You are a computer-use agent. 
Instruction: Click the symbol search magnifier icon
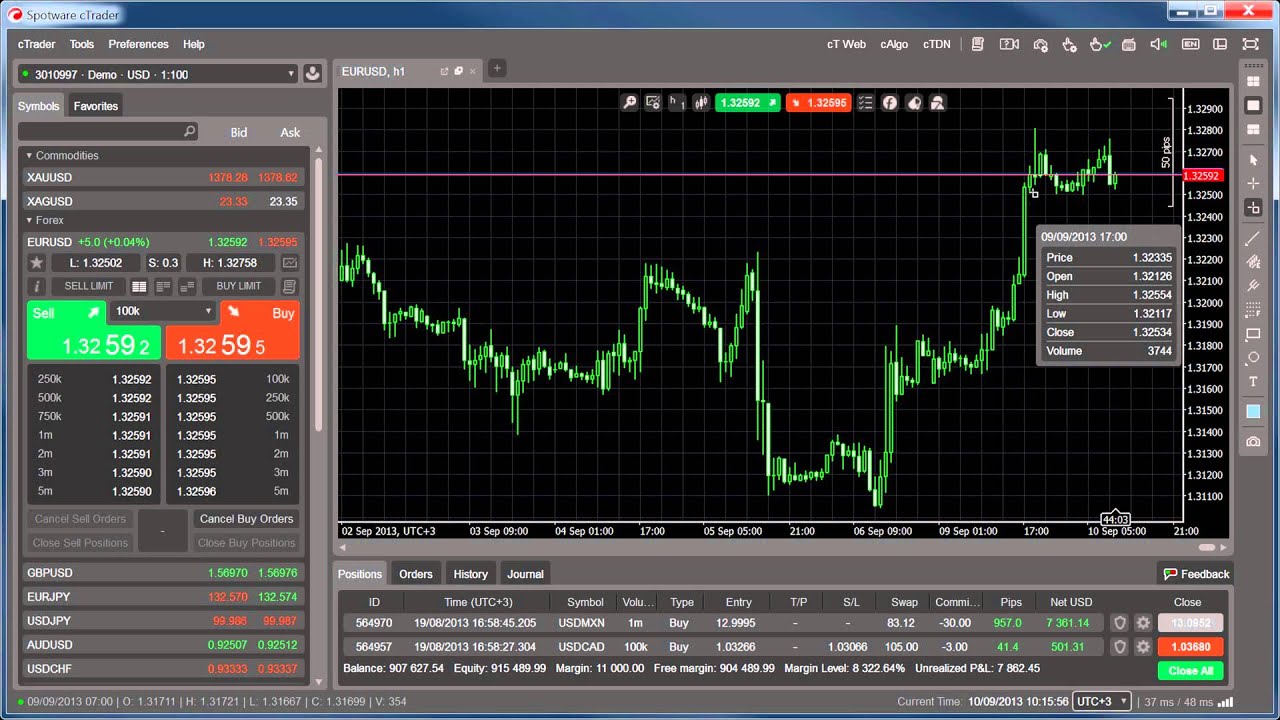[x=189, y=132]
